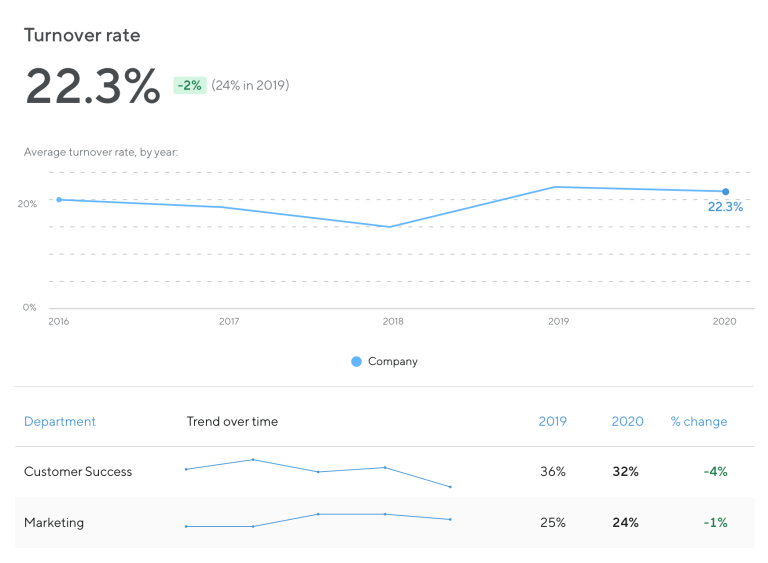Select the 2018 low point on line chart
Screen dimensions: 768x563
click(390, 227)
